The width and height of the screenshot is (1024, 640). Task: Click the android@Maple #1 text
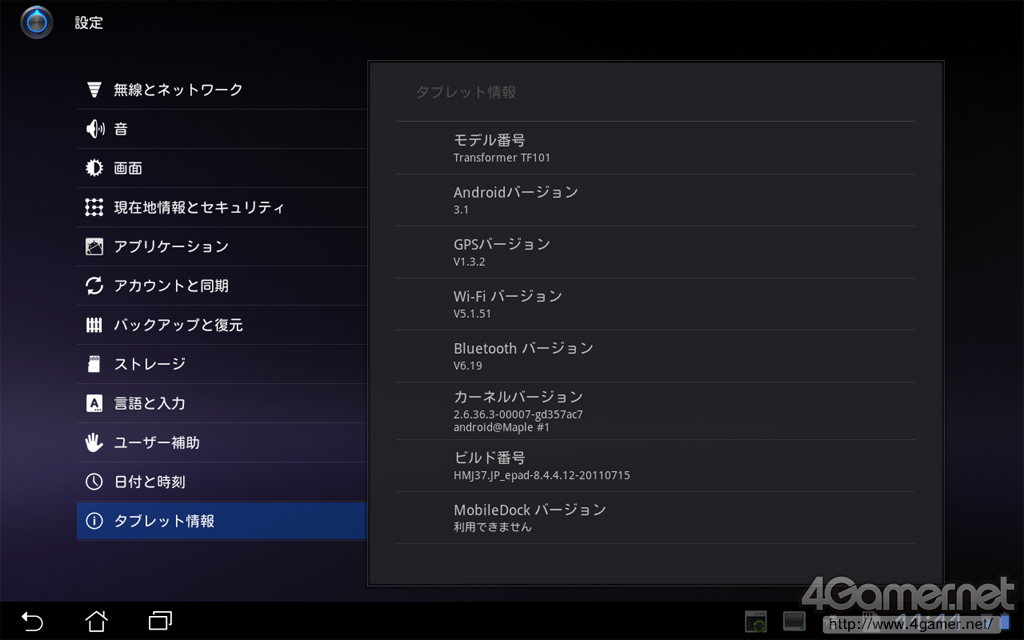point(502,427)
